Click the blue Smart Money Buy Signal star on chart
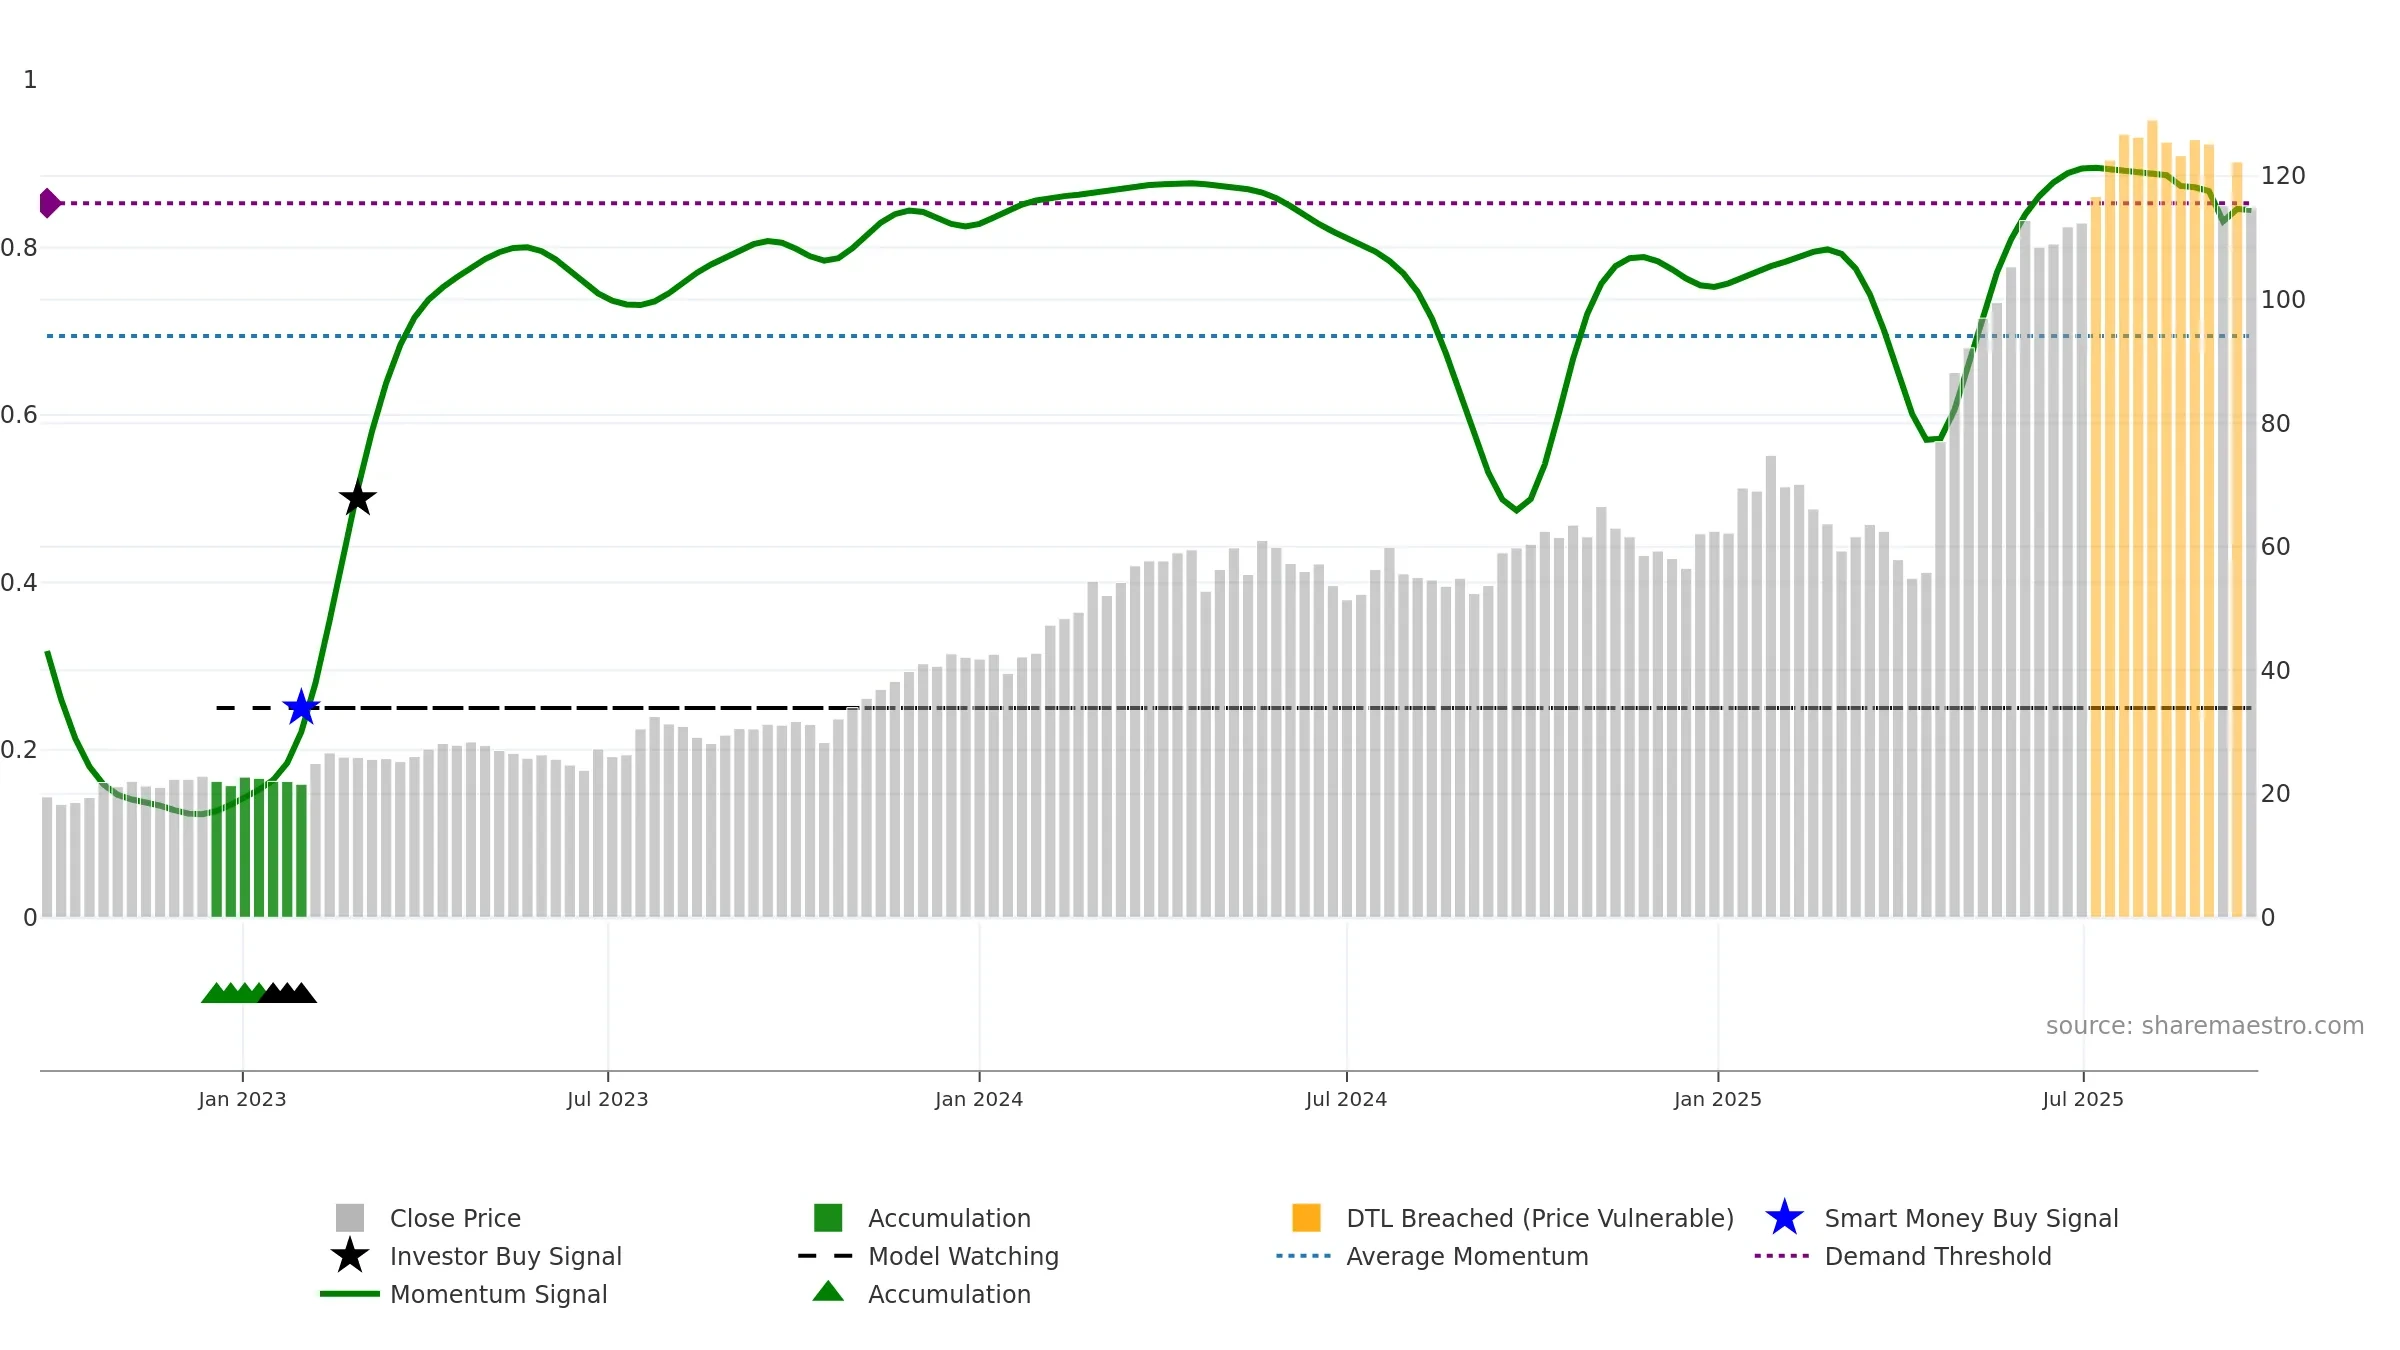Screen dimensions: 2400x1350 coord(301,707)
